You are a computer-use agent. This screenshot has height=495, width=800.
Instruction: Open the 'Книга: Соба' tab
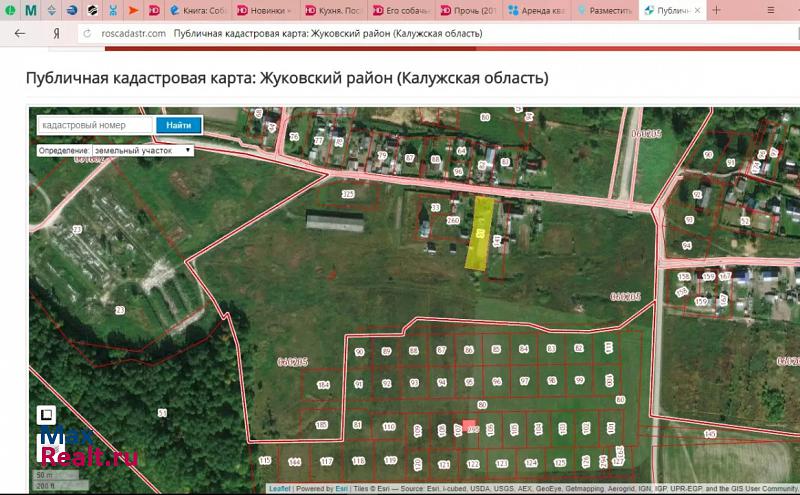click(x=198, y=11)
